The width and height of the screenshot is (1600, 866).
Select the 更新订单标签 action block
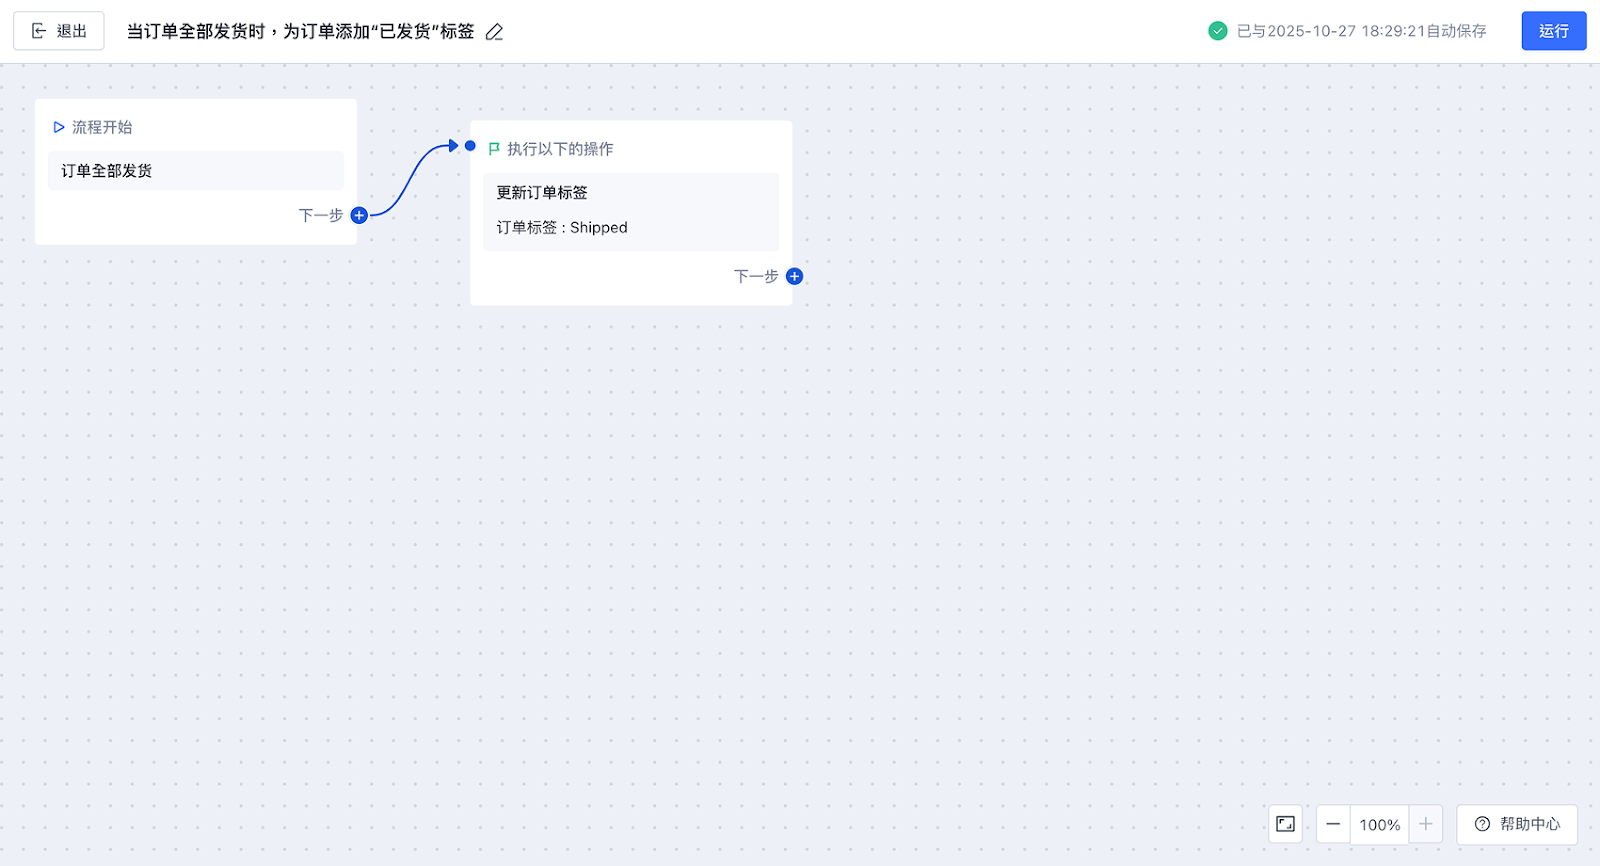click(631, 211)
